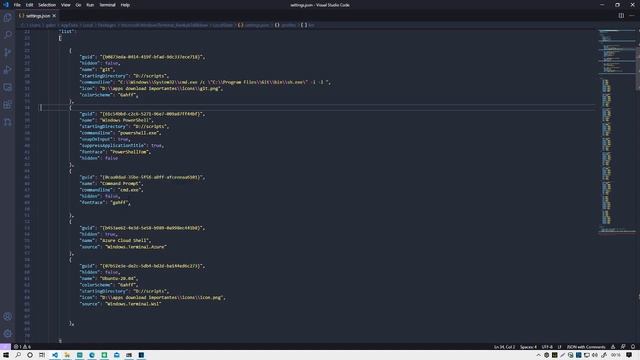This screenshot has height=360, width=640.
Task: Click the "Windows.Terminal.Wsl" source value
Action: click(133, 304)
